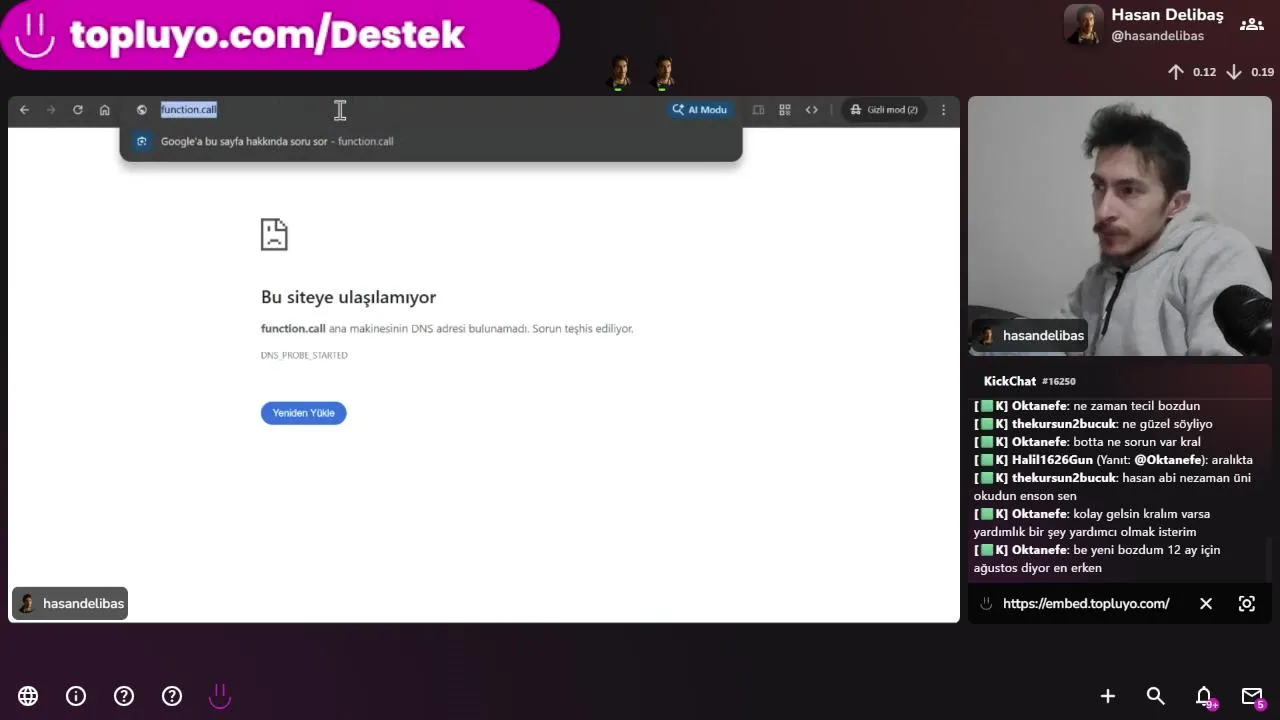
Task: Reload the page with refresh icon
Action: [x=78, y=110]
